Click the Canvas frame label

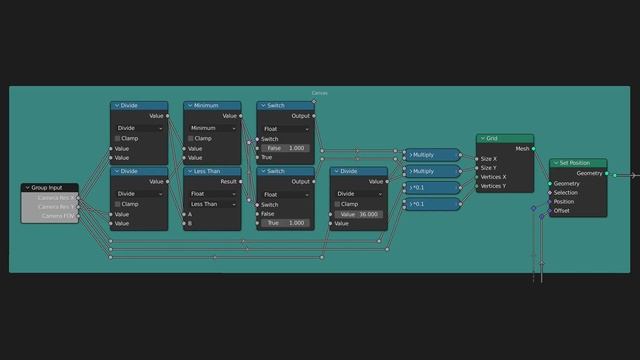pos(320,93)
